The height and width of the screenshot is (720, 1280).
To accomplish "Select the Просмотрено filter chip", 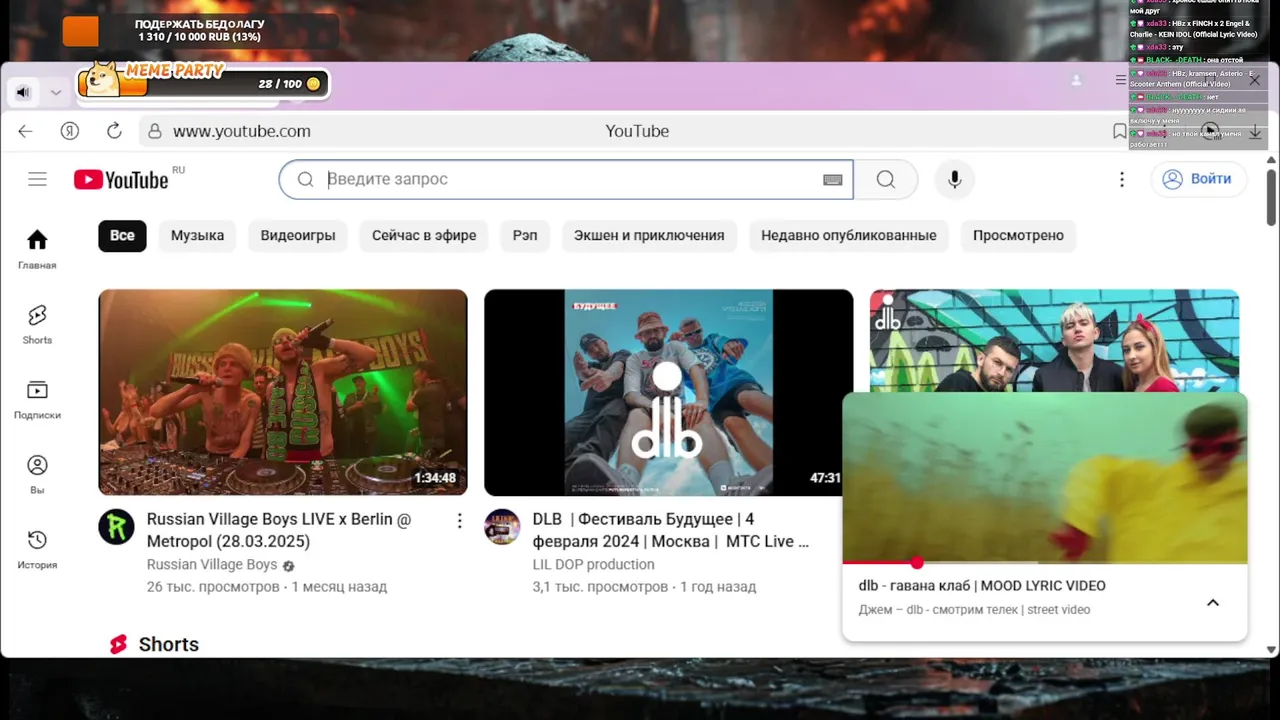I will point(1018,236).
